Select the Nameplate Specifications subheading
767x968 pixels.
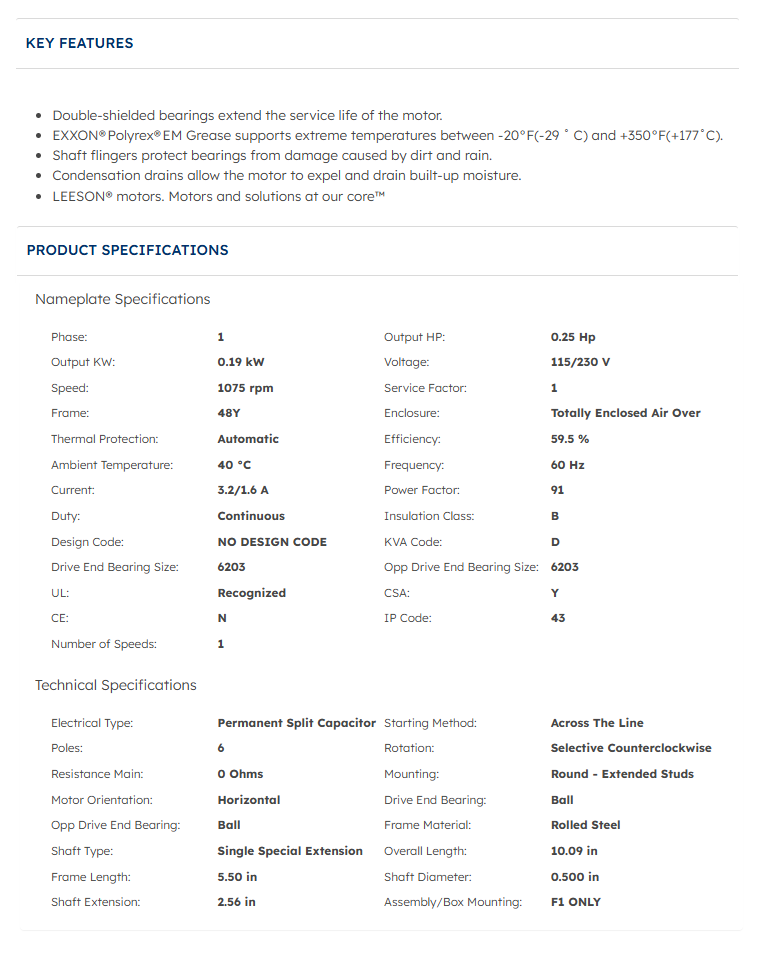tap(122, 299)
